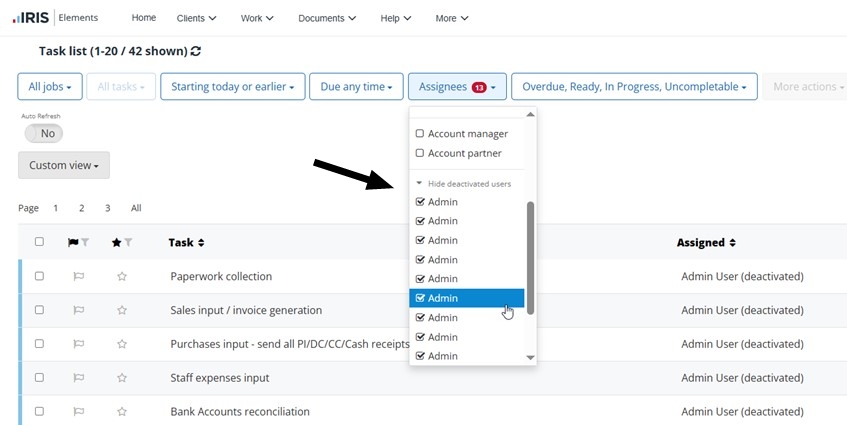This screenshot has width=847, height=425.
Task: Select the Paperwork collection row checkbox
Action: pyautogui.click(x=39, y=277)
